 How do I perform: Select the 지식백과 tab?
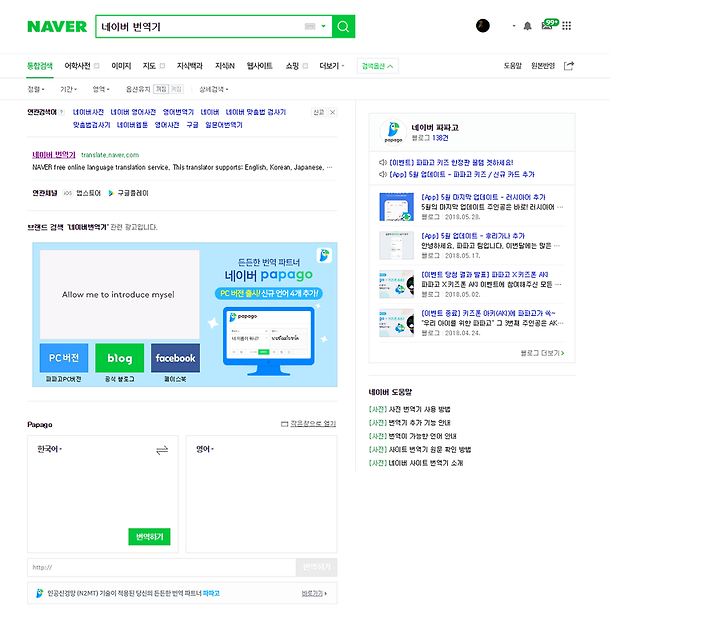(x=190, y=66)
